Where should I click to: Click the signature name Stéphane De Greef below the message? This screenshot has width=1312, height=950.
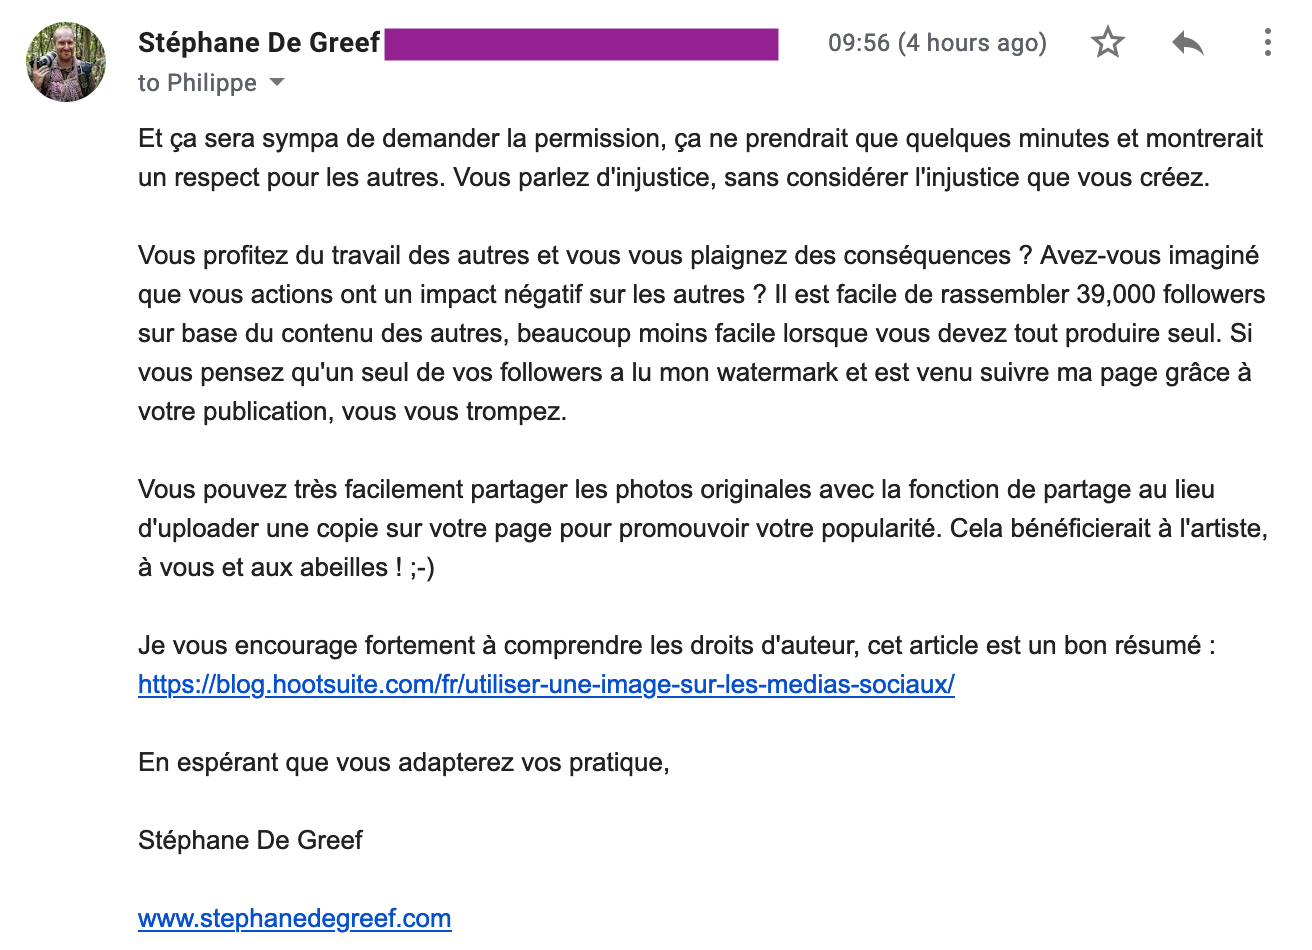(250, 840)
